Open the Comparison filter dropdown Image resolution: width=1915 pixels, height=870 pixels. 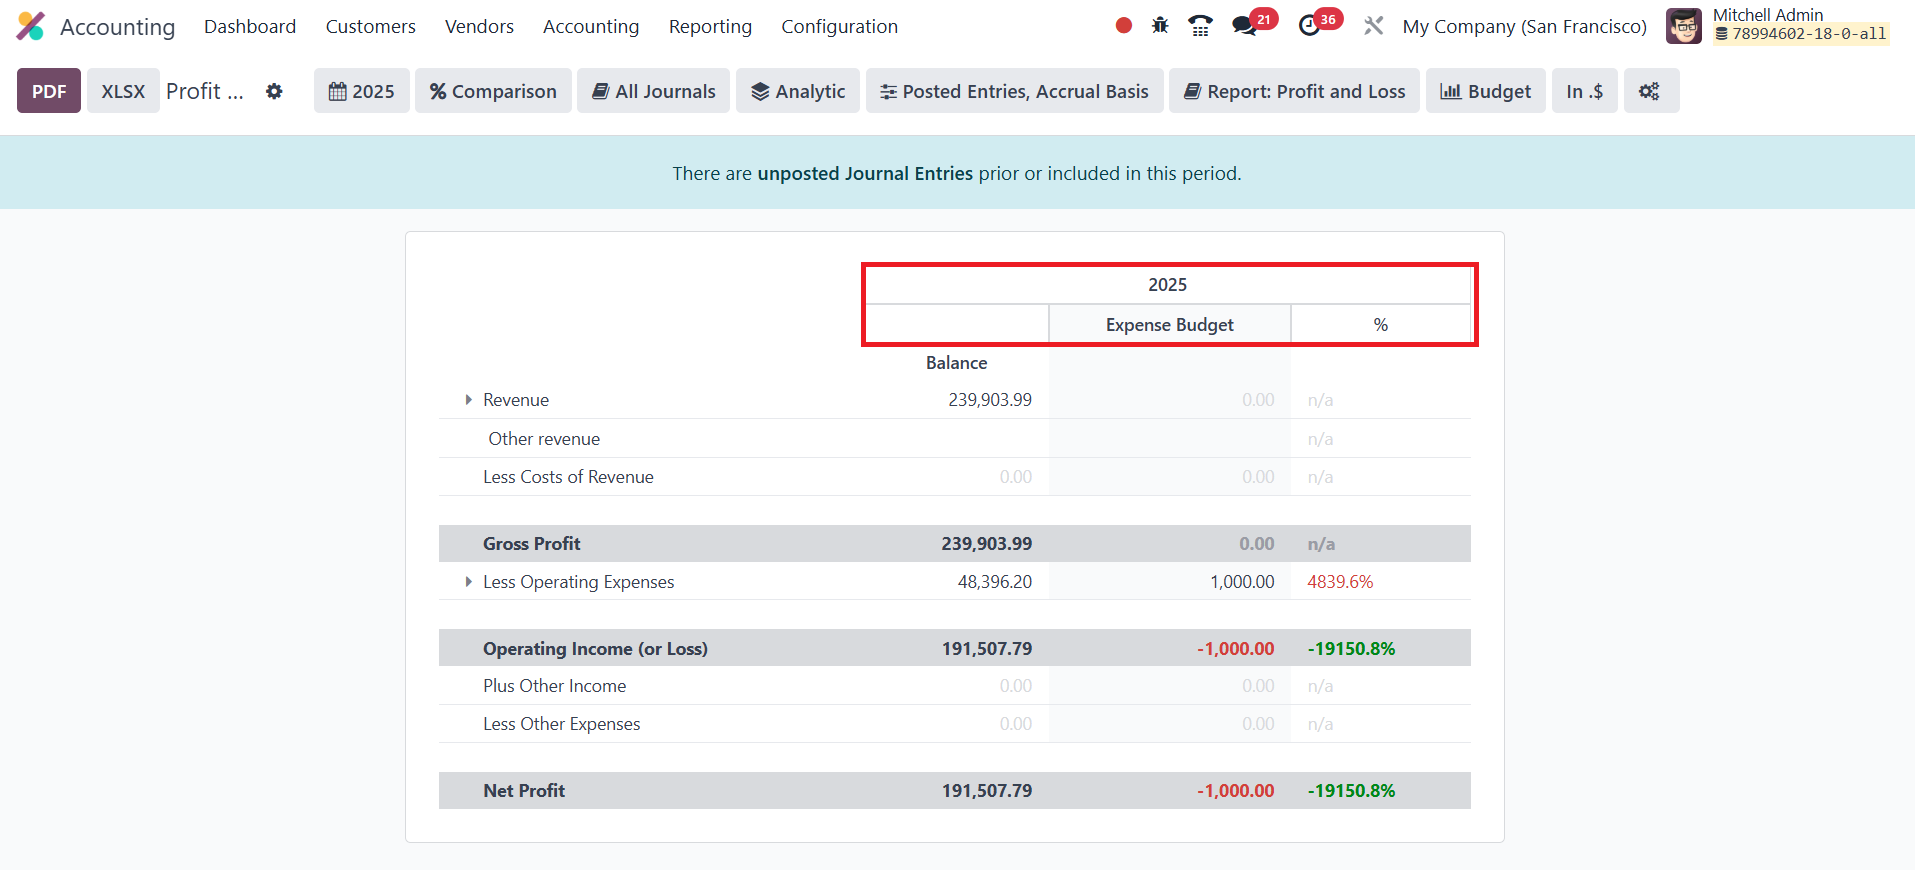coord(493,91)
